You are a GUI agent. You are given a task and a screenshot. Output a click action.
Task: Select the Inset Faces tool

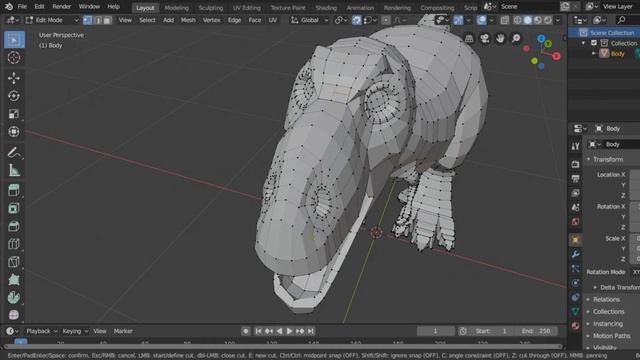(x=14, y=208)
